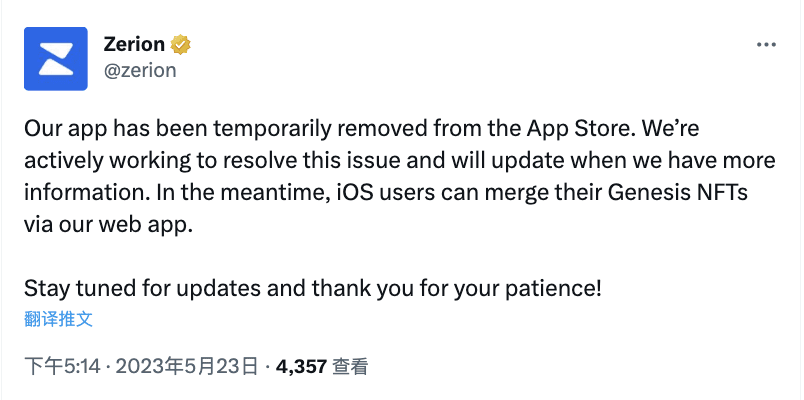
Task: Click the gold verified badge next to Zerion
Action: [180, 45]
